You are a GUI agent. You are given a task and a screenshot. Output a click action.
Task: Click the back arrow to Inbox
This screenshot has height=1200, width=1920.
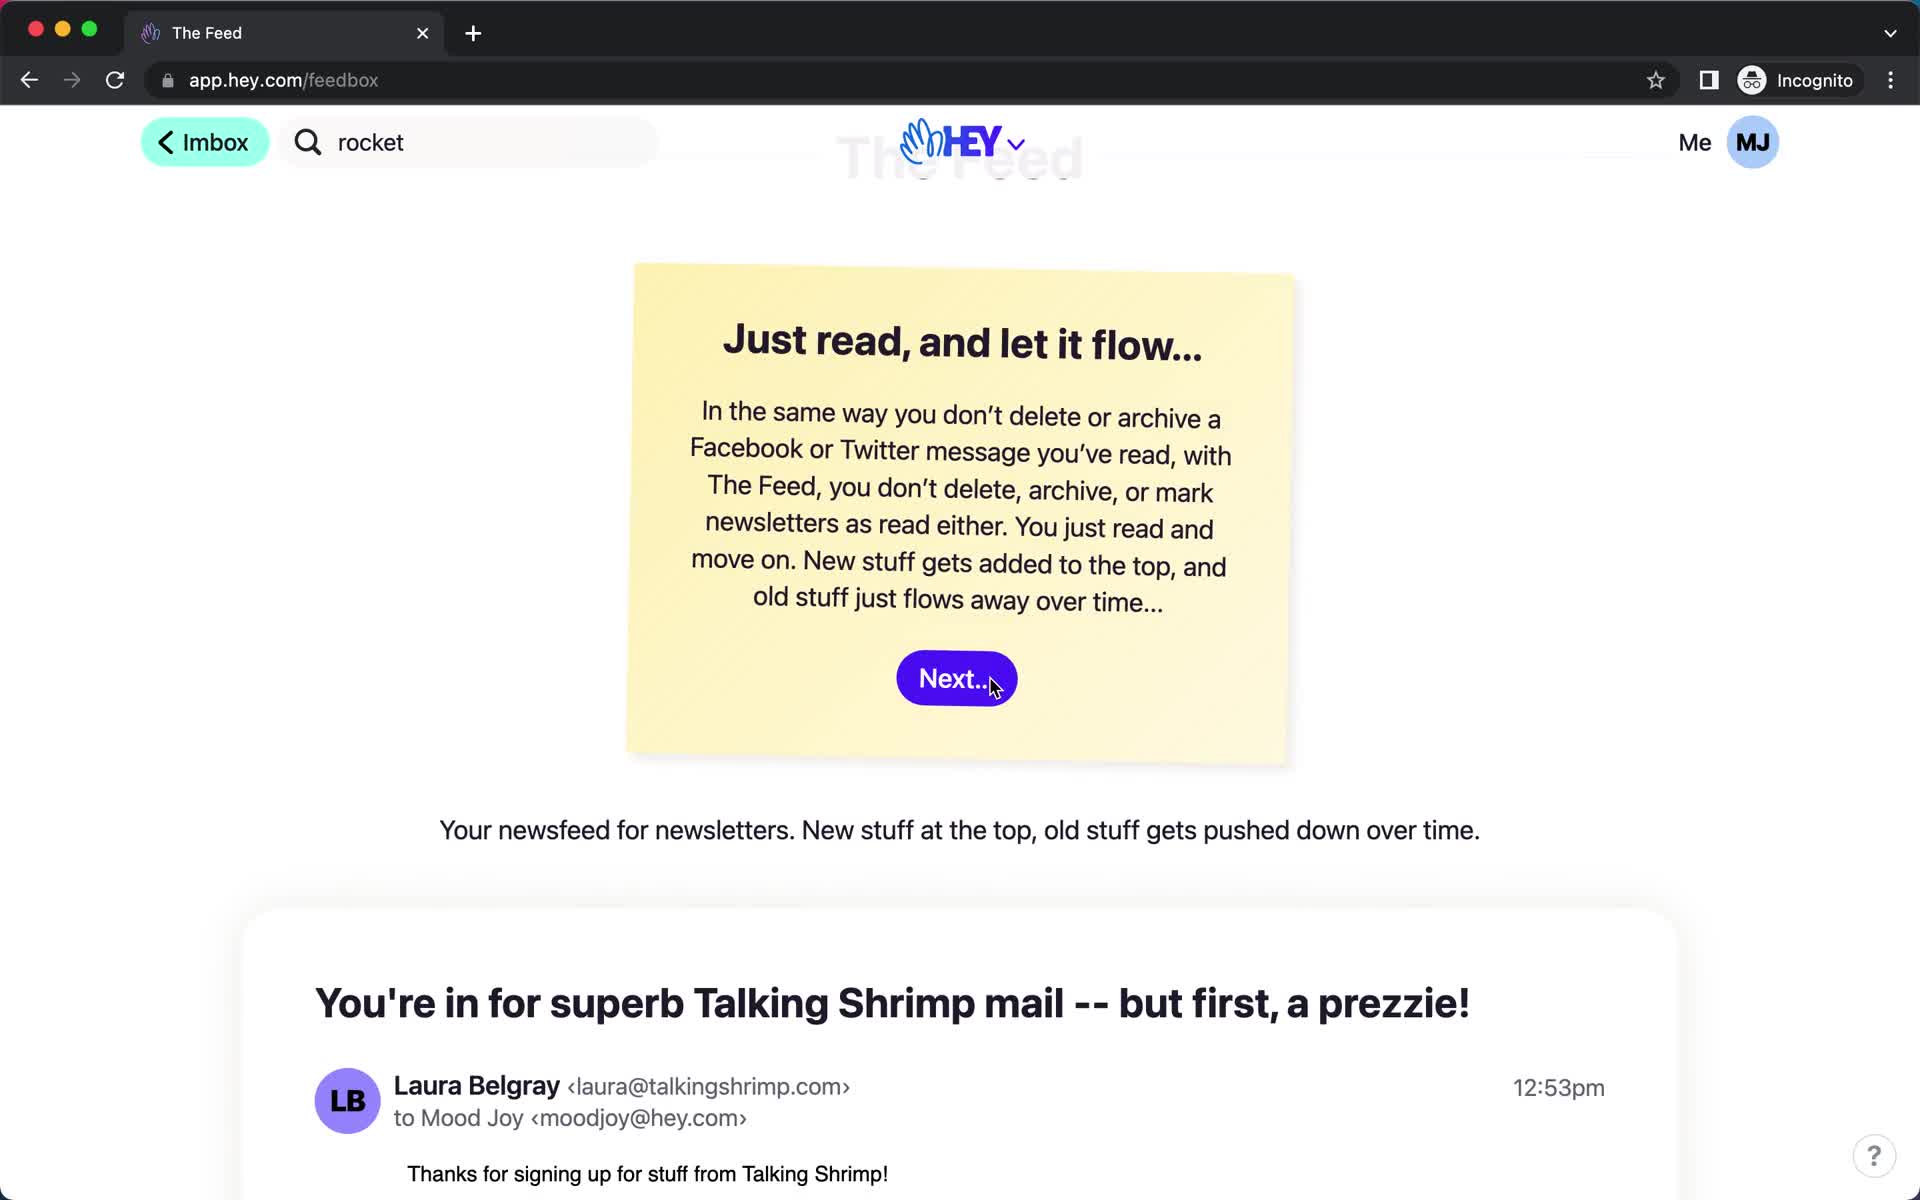[x=202, y=142]
